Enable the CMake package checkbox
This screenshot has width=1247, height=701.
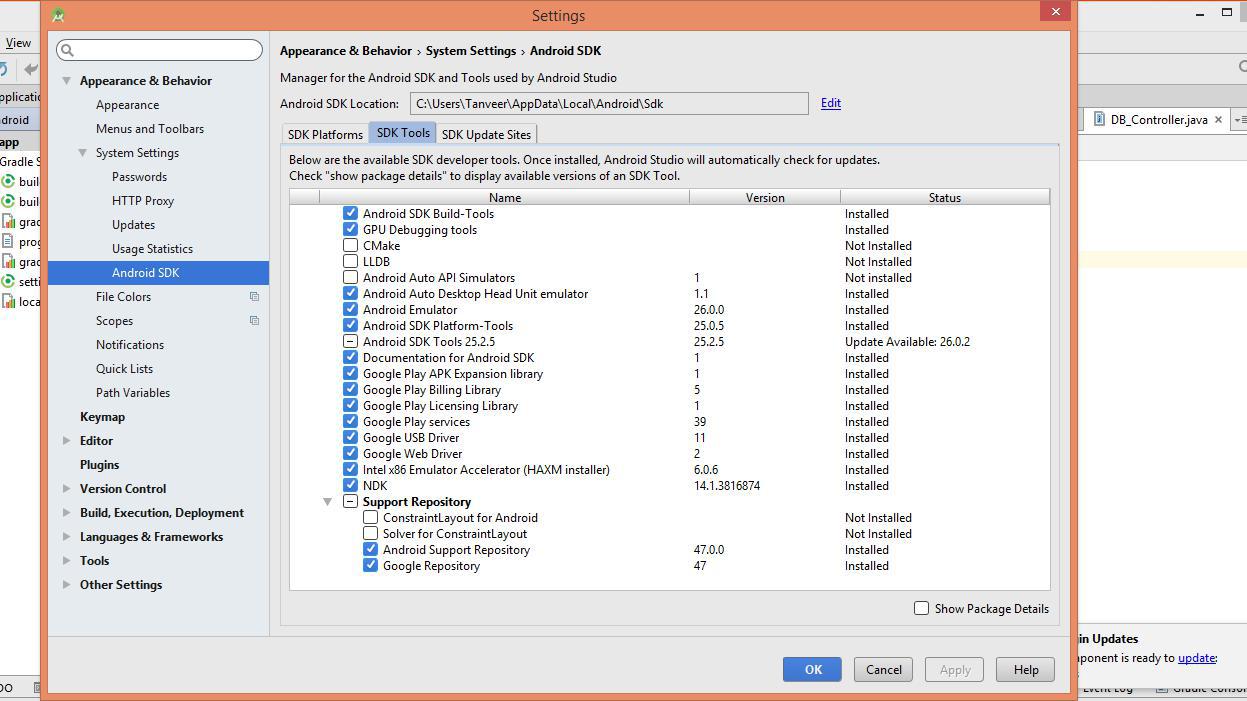[x=351, y=245]
